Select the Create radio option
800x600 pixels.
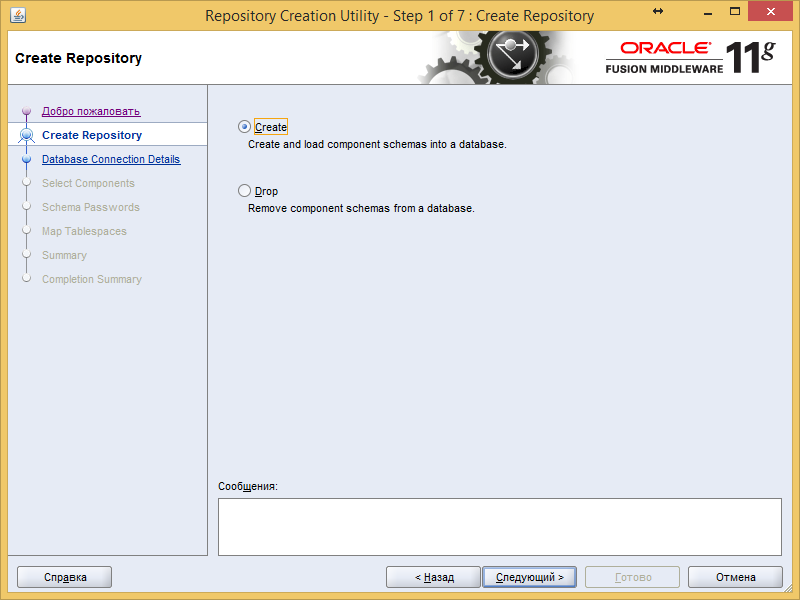pos(244,126)
